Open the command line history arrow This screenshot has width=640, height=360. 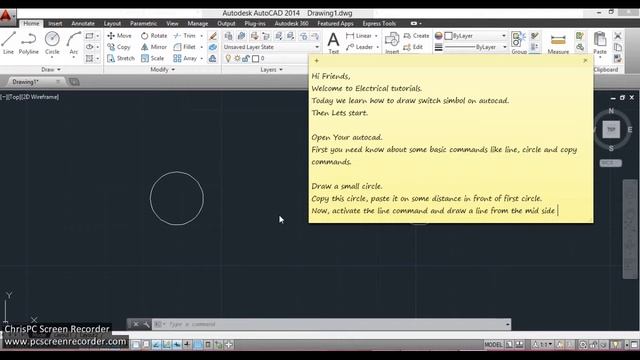507,324
